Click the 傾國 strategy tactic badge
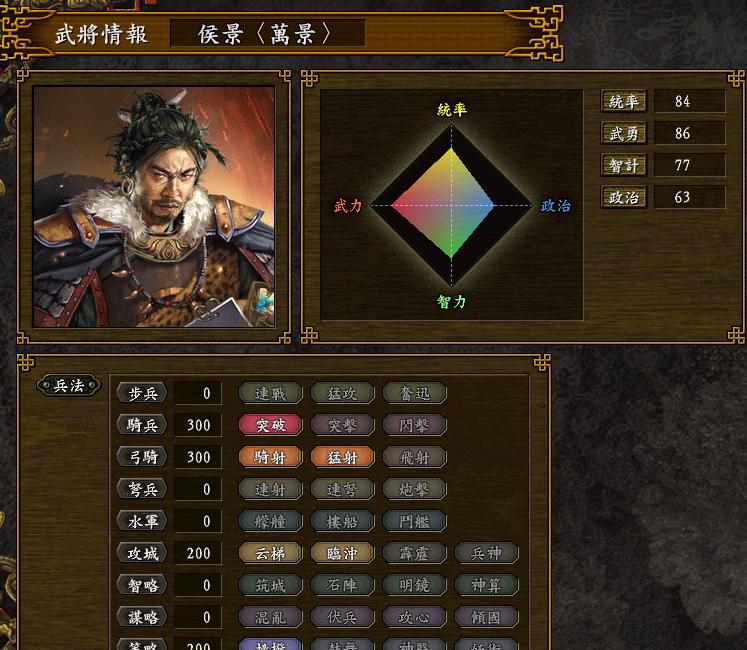The image size is (747, 650). point(486,617)
